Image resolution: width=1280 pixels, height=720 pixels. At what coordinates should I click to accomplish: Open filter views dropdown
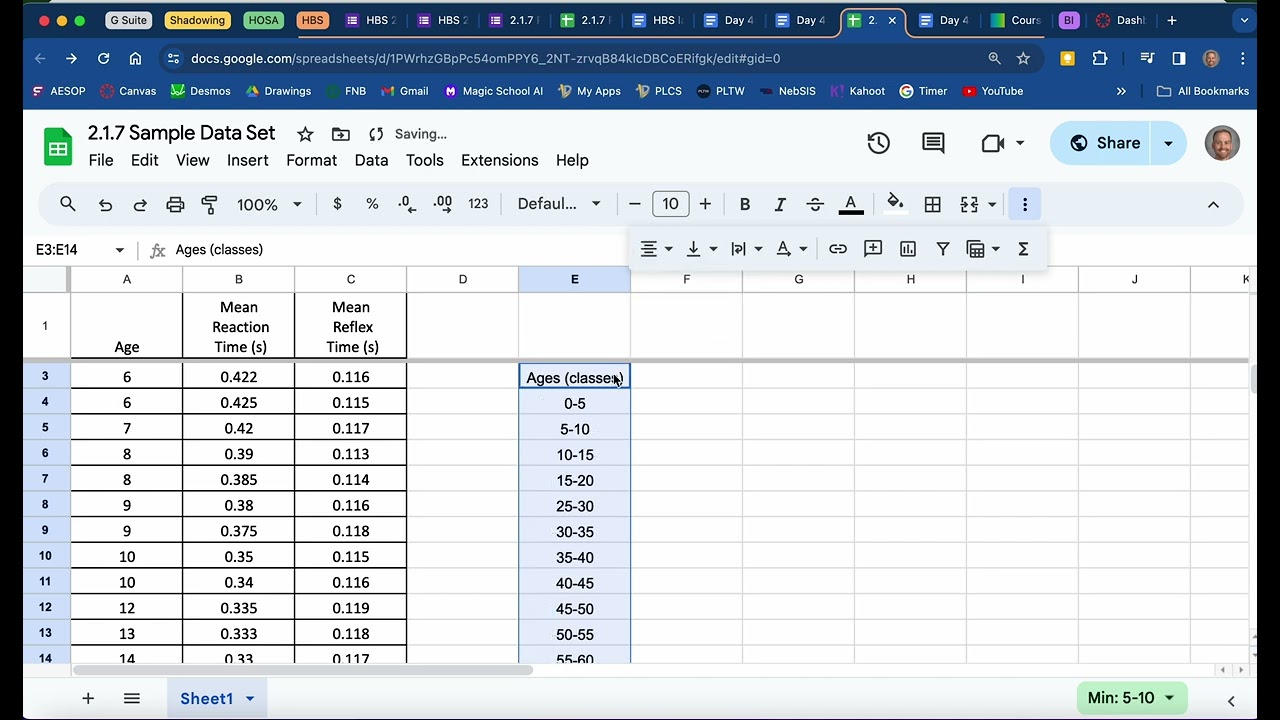(x=983, y=249)
